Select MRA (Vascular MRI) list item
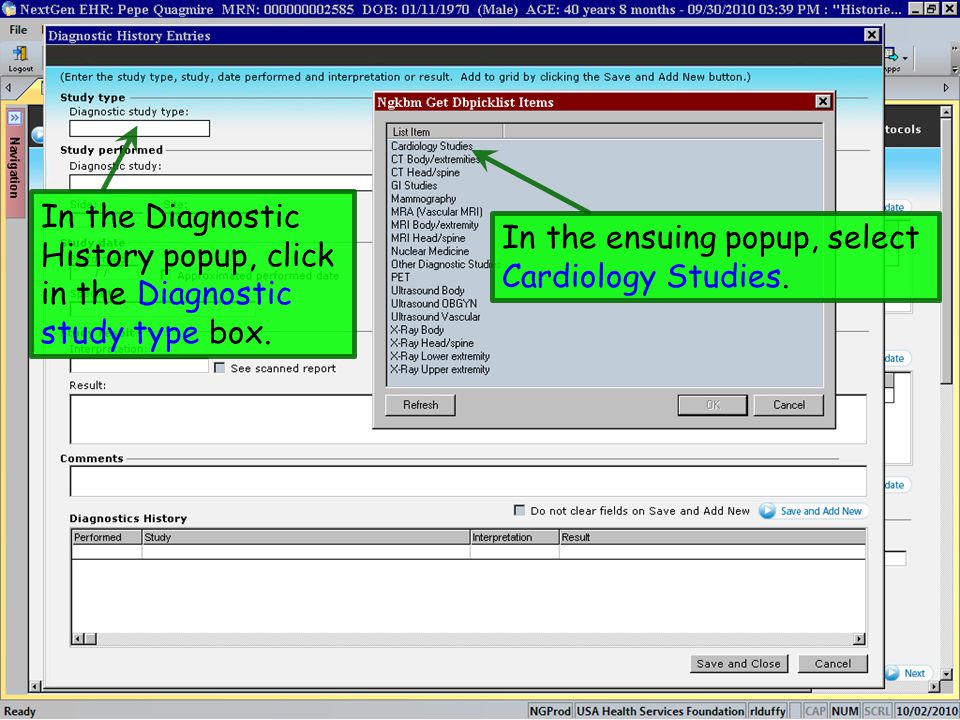 click(x=437, y=212)
